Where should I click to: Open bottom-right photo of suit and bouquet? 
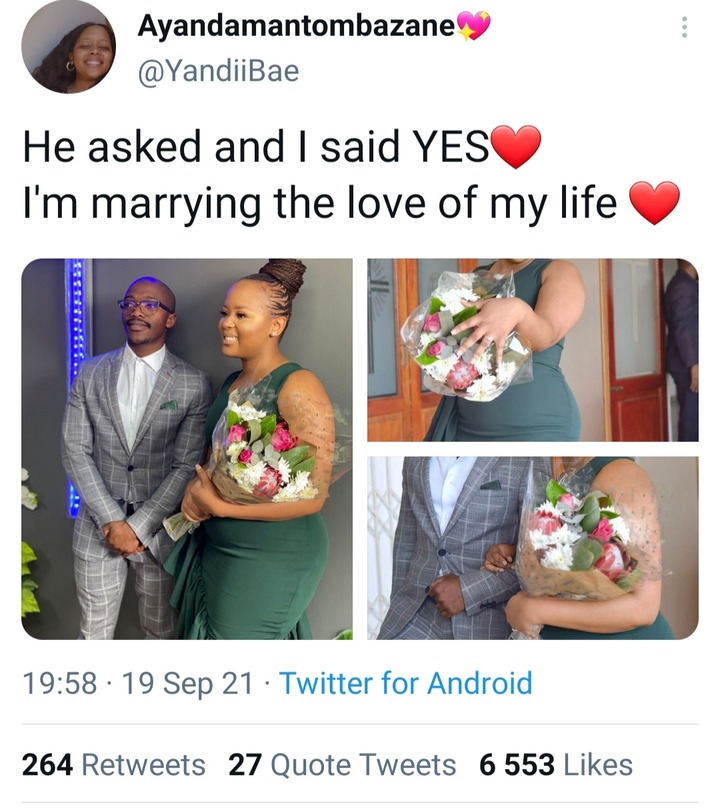533,548
